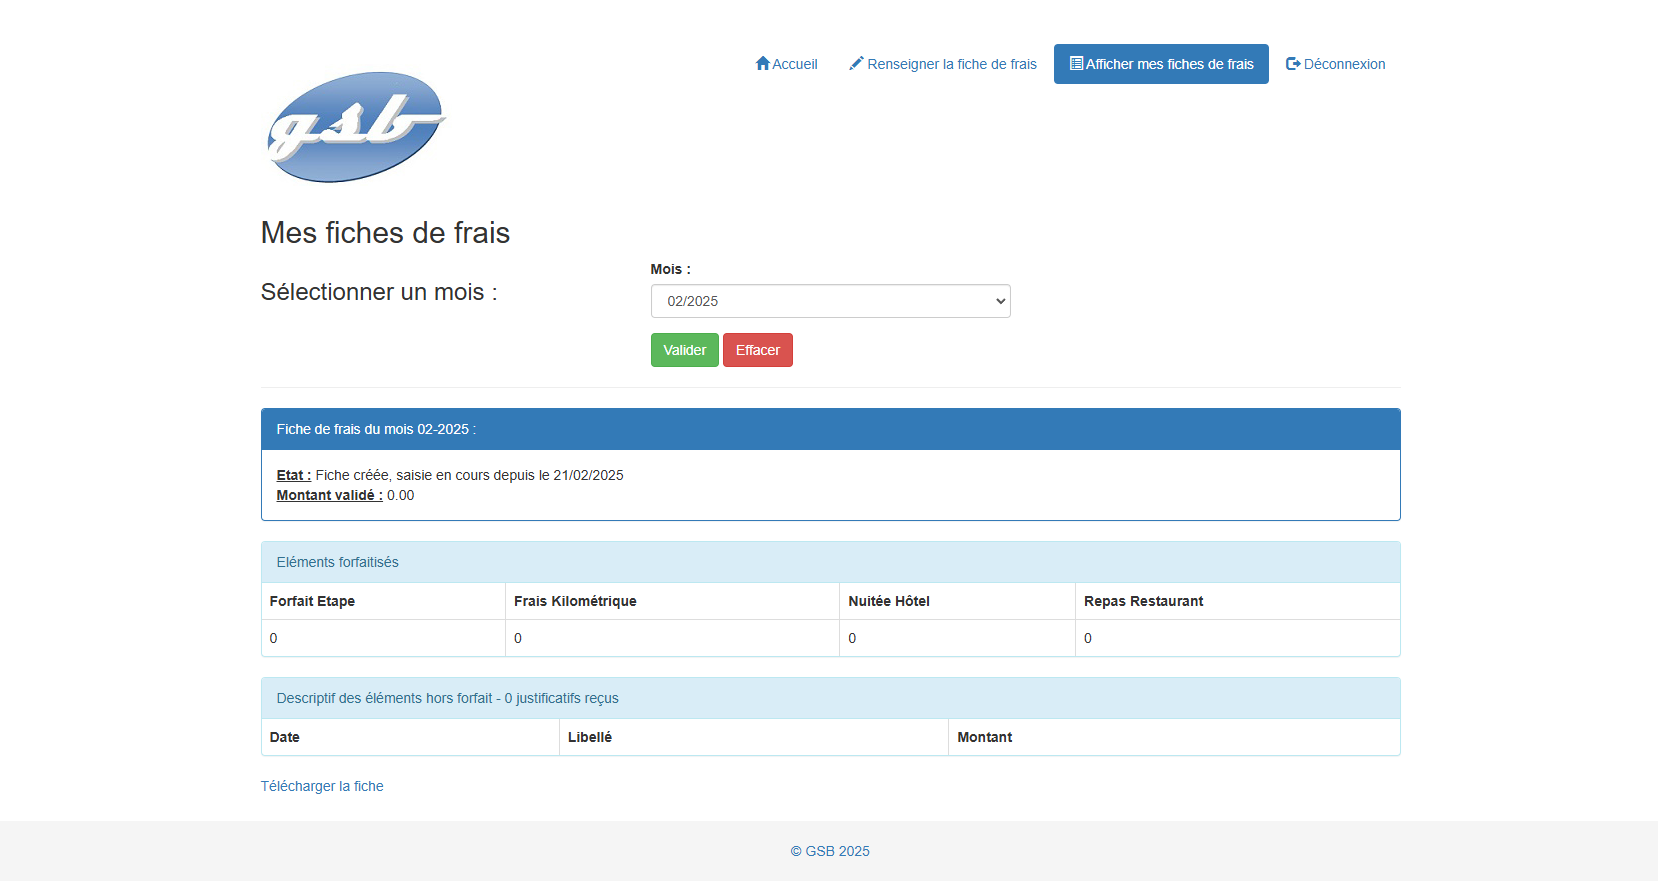Click the home icon beside Accueil
This screenshot has width=1658, height=881.
point(762,64)
